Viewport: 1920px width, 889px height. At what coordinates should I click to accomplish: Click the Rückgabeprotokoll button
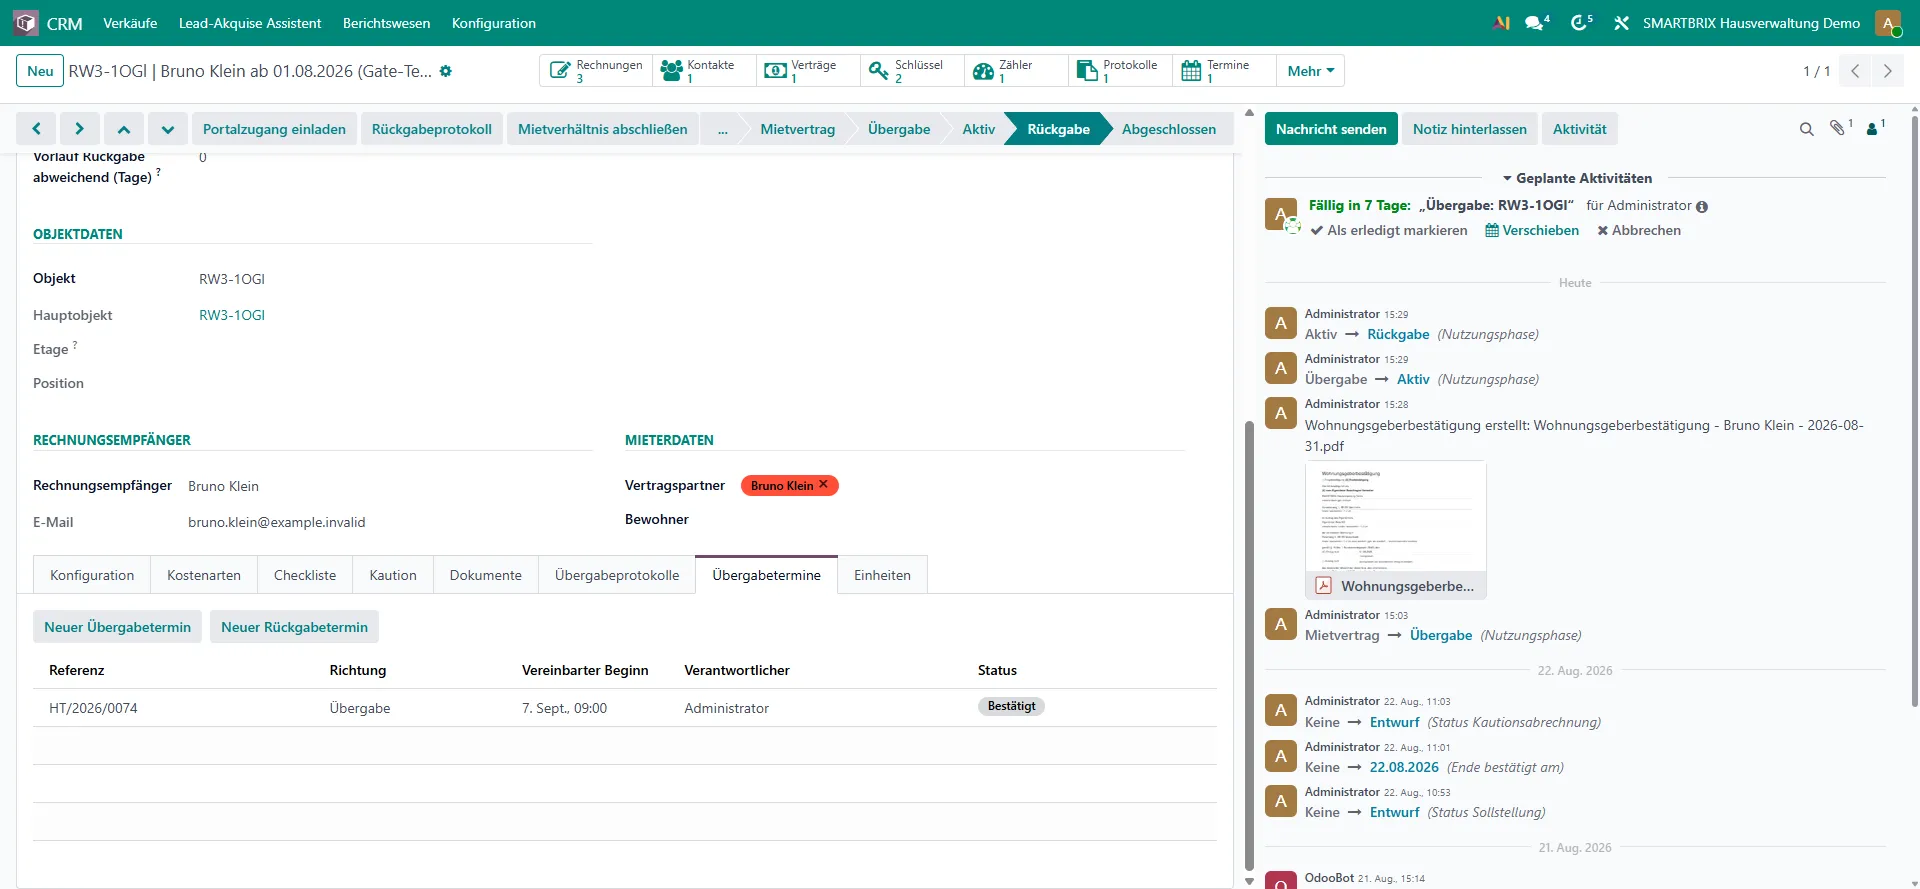432,129
